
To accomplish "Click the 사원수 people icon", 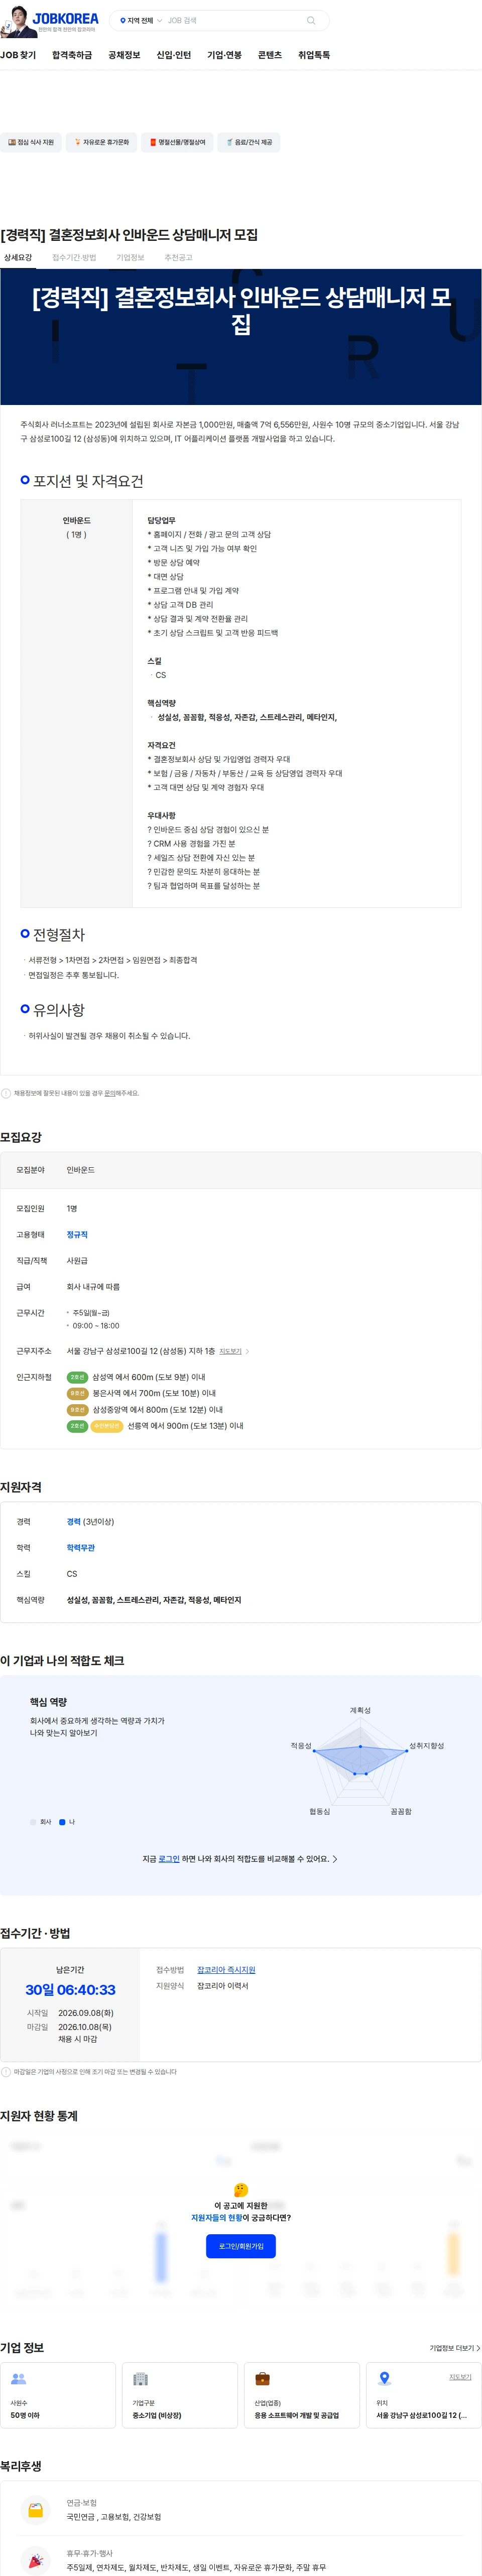I will (18, 2378).
